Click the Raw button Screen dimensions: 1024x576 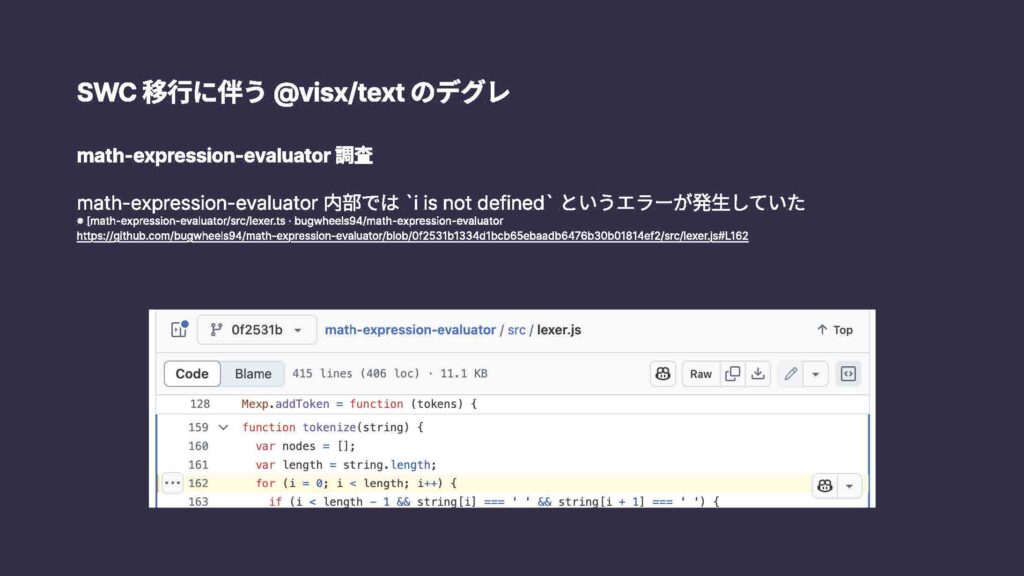coord(701,374)
